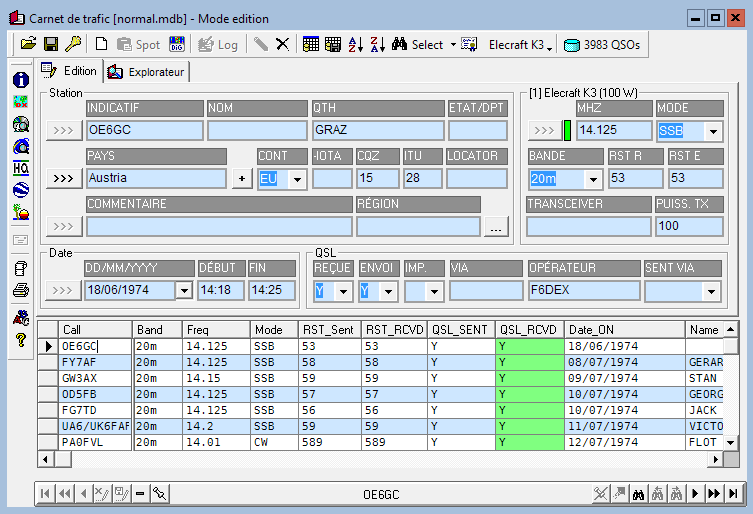Open the IMP. dropdown
753x514 pixels.
pos(434,291)
